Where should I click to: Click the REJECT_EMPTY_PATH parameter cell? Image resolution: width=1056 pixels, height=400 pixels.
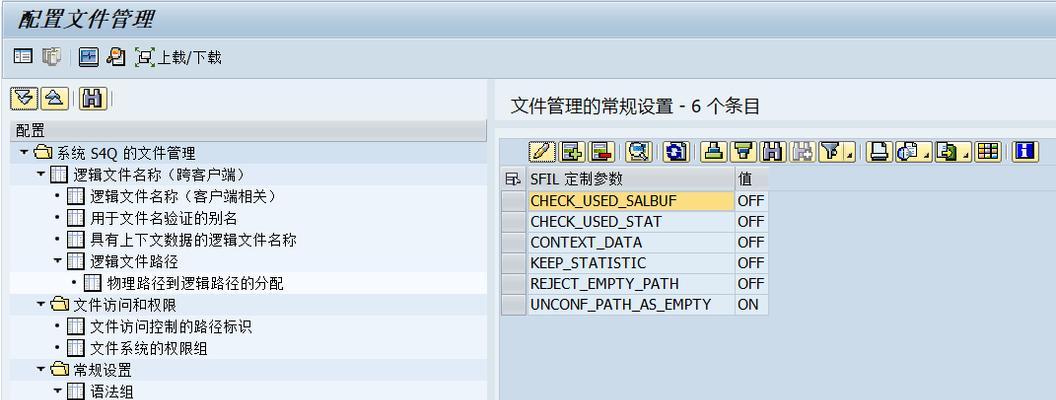(630, 284)
